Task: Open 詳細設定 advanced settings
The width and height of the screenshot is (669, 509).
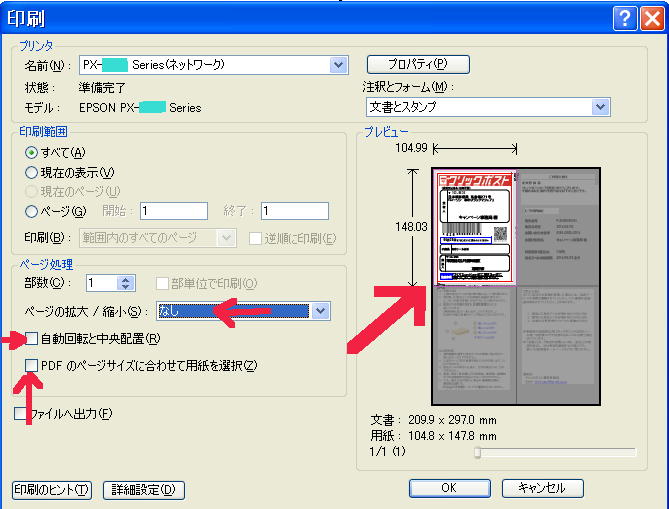Action: pyautogui.click(x=144, y=490)
